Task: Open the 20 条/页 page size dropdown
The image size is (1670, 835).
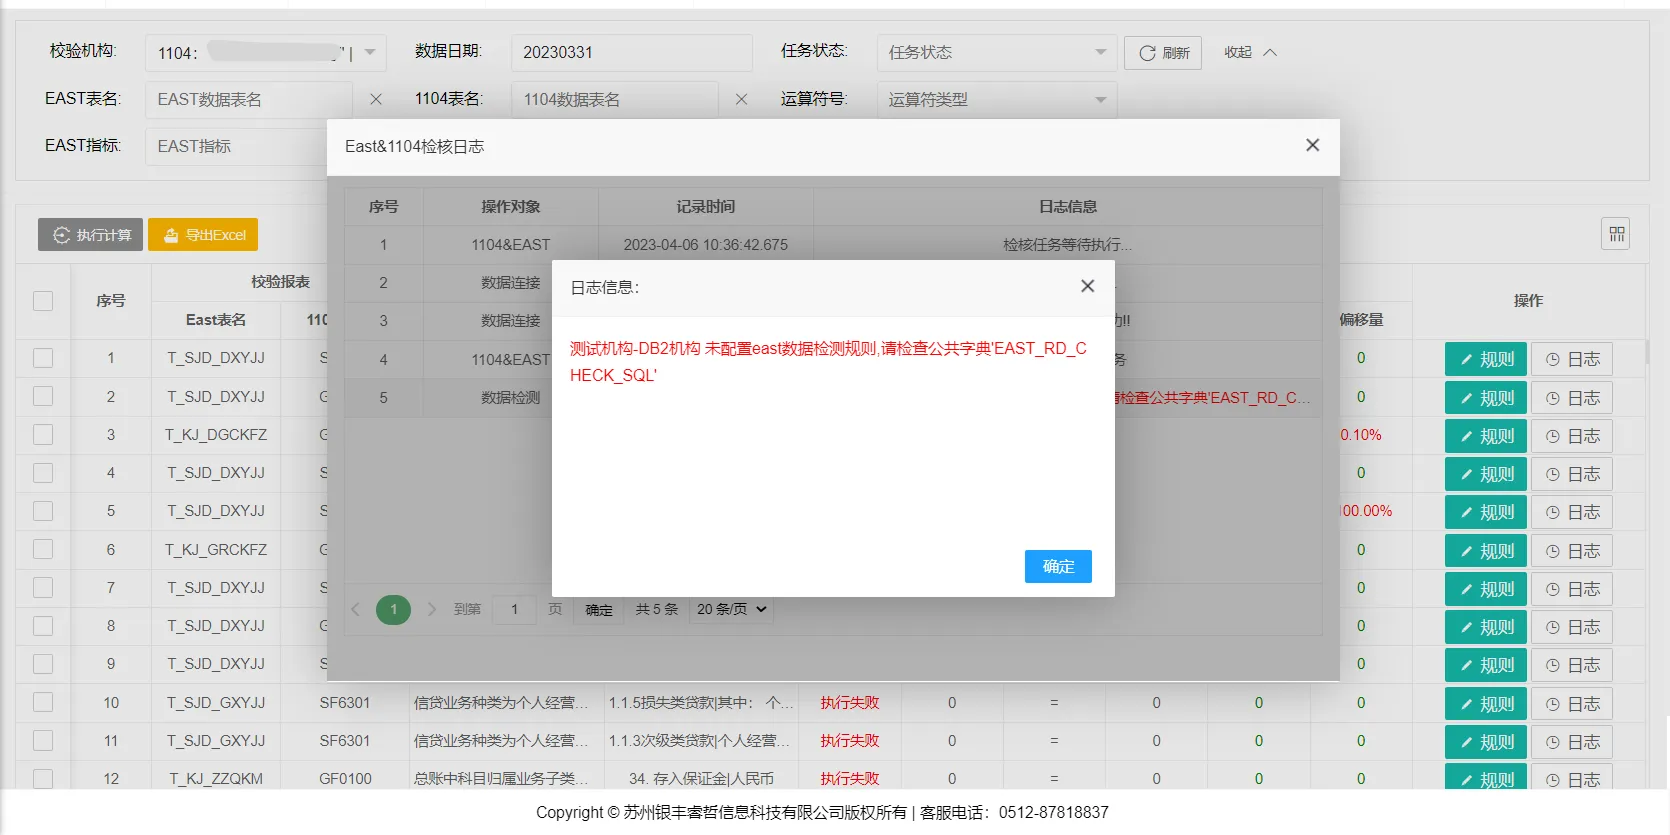Action: point(731,609)
